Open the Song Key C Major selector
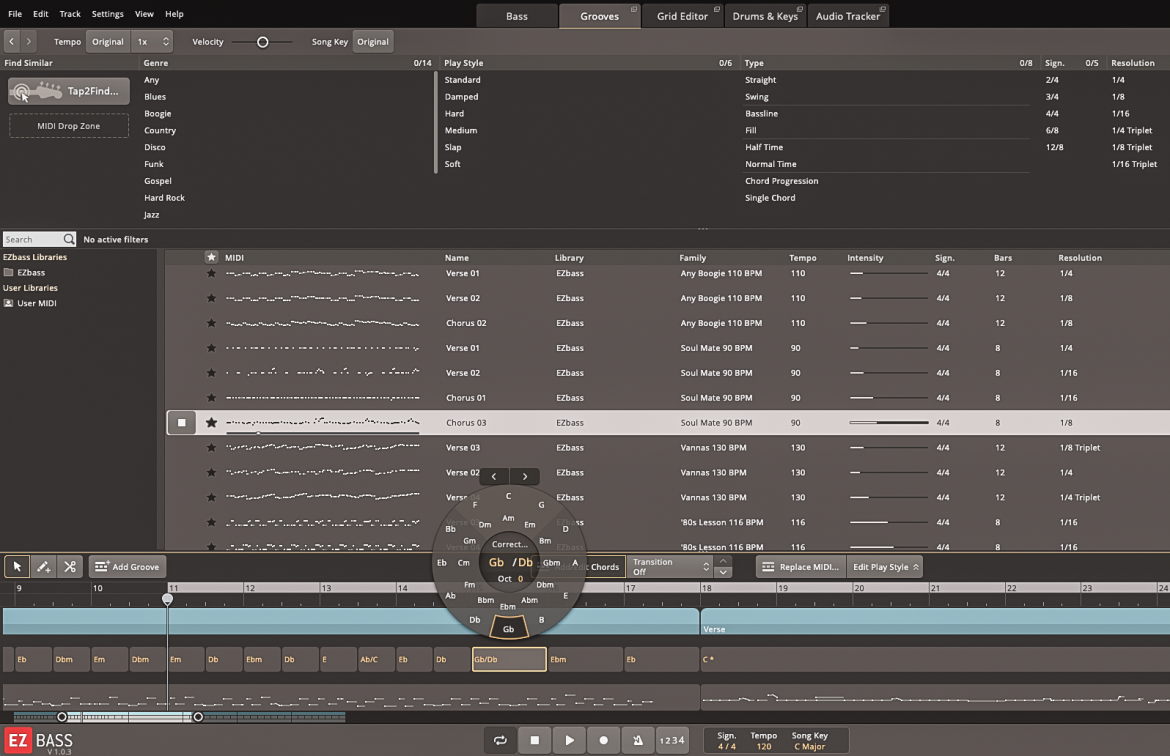 [810, 741]
